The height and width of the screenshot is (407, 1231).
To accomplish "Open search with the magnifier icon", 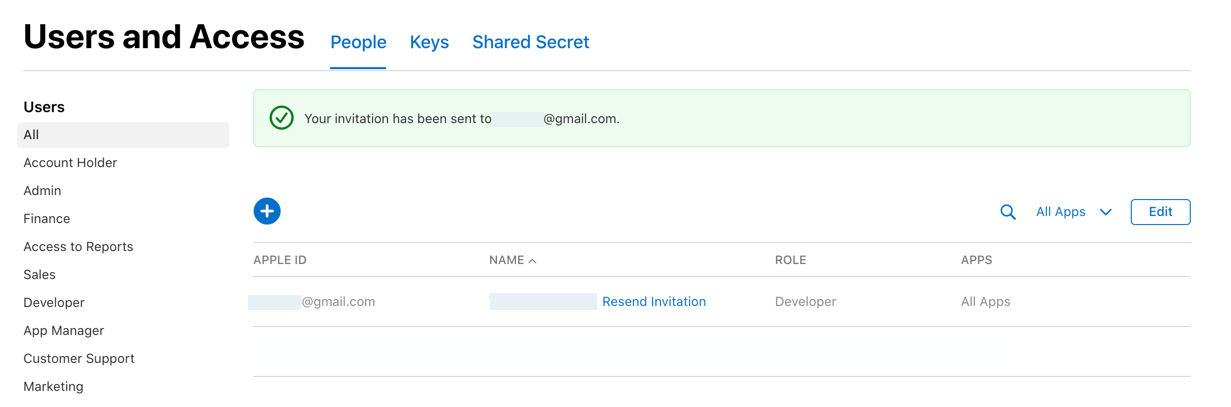I will click(1008, 212).
